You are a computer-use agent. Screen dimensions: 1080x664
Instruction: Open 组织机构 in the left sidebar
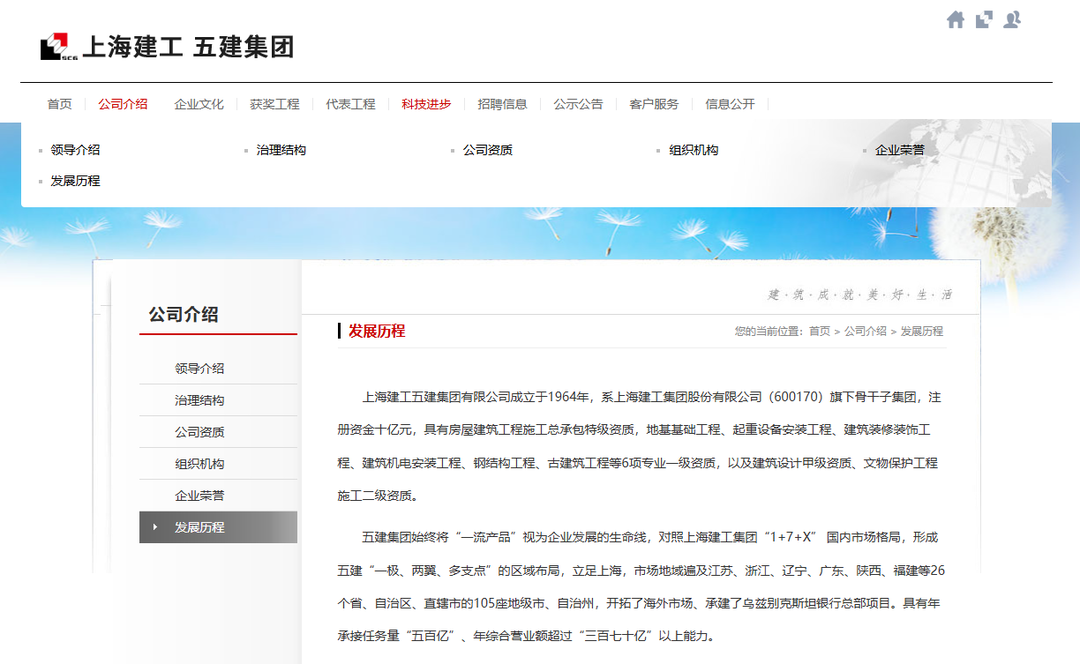pos(200,464)
